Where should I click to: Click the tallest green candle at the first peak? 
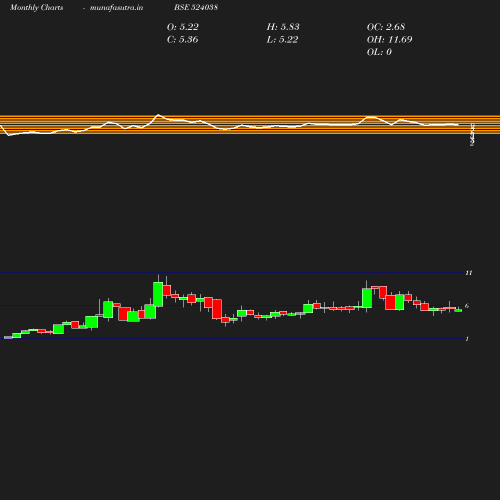click(x=158, y=294)
